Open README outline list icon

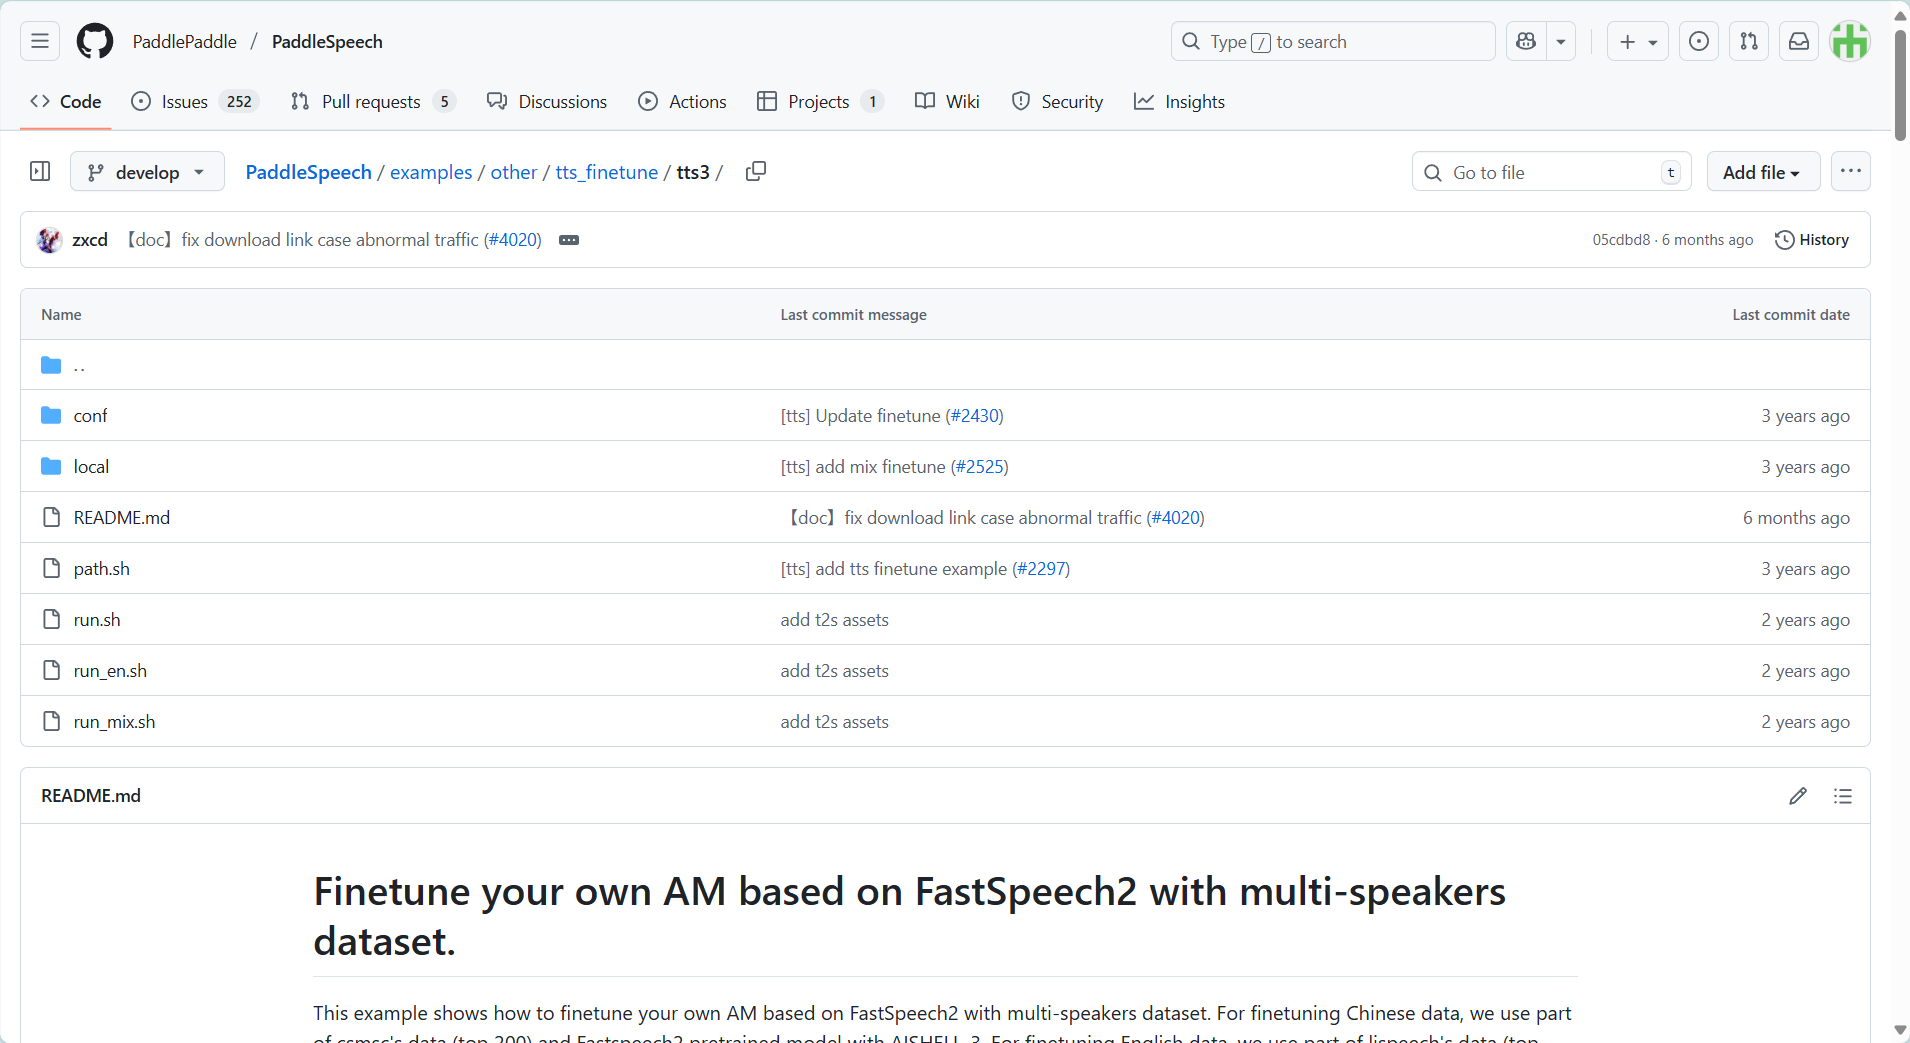click(1843, 796)
